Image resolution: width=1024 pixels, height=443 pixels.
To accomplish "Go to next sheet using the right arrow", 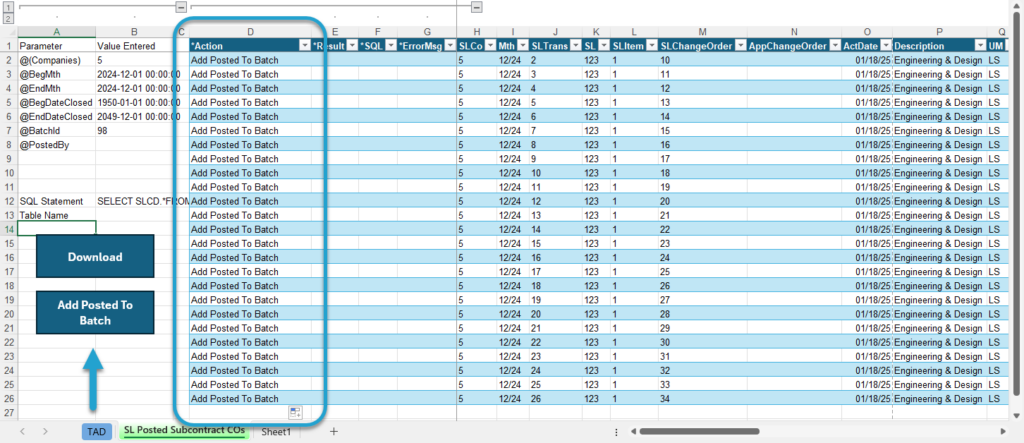I will tap(45, 431).
